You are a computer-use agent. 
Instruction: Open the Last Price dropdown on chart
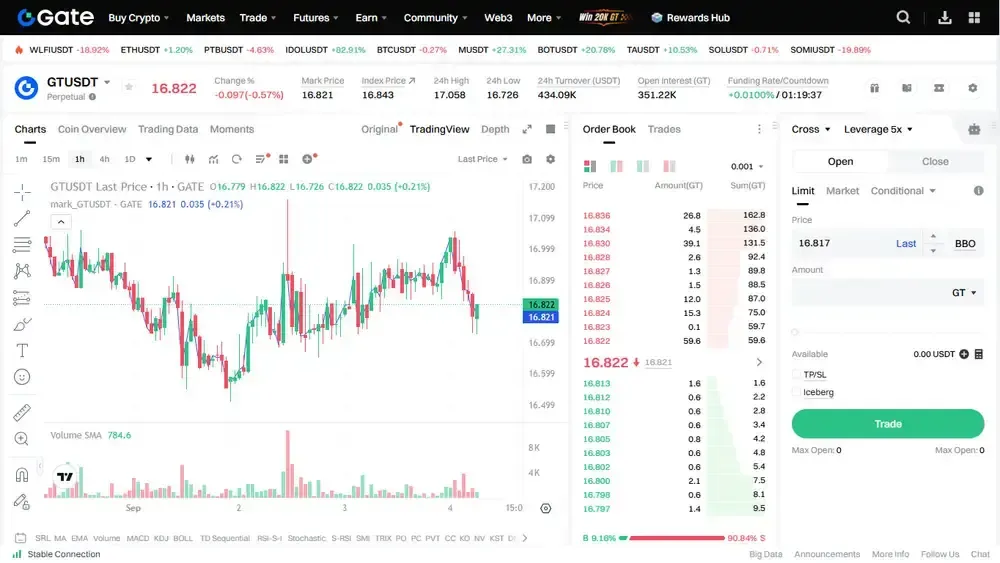coord(482,159)
